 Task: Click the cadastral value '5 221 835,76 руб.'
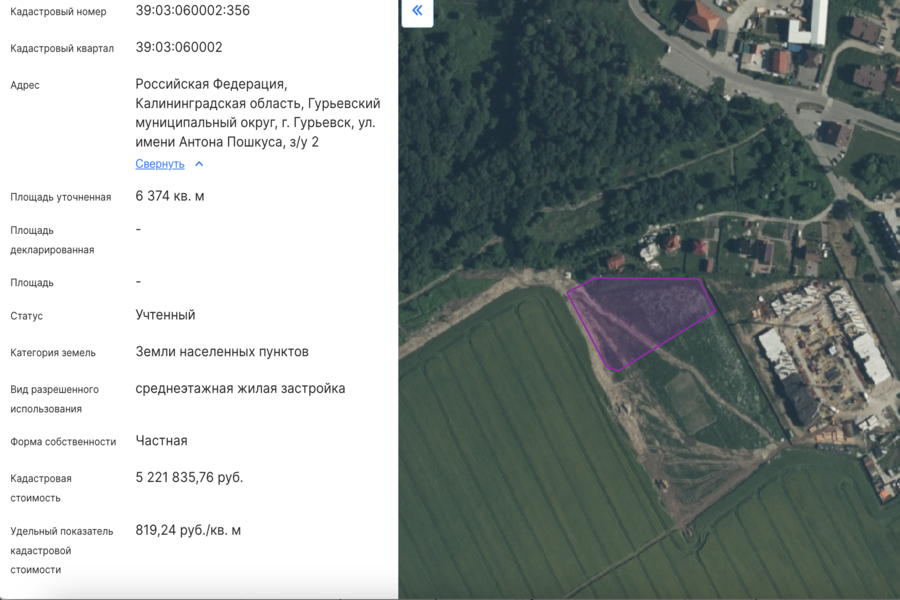tap(189, 477)
